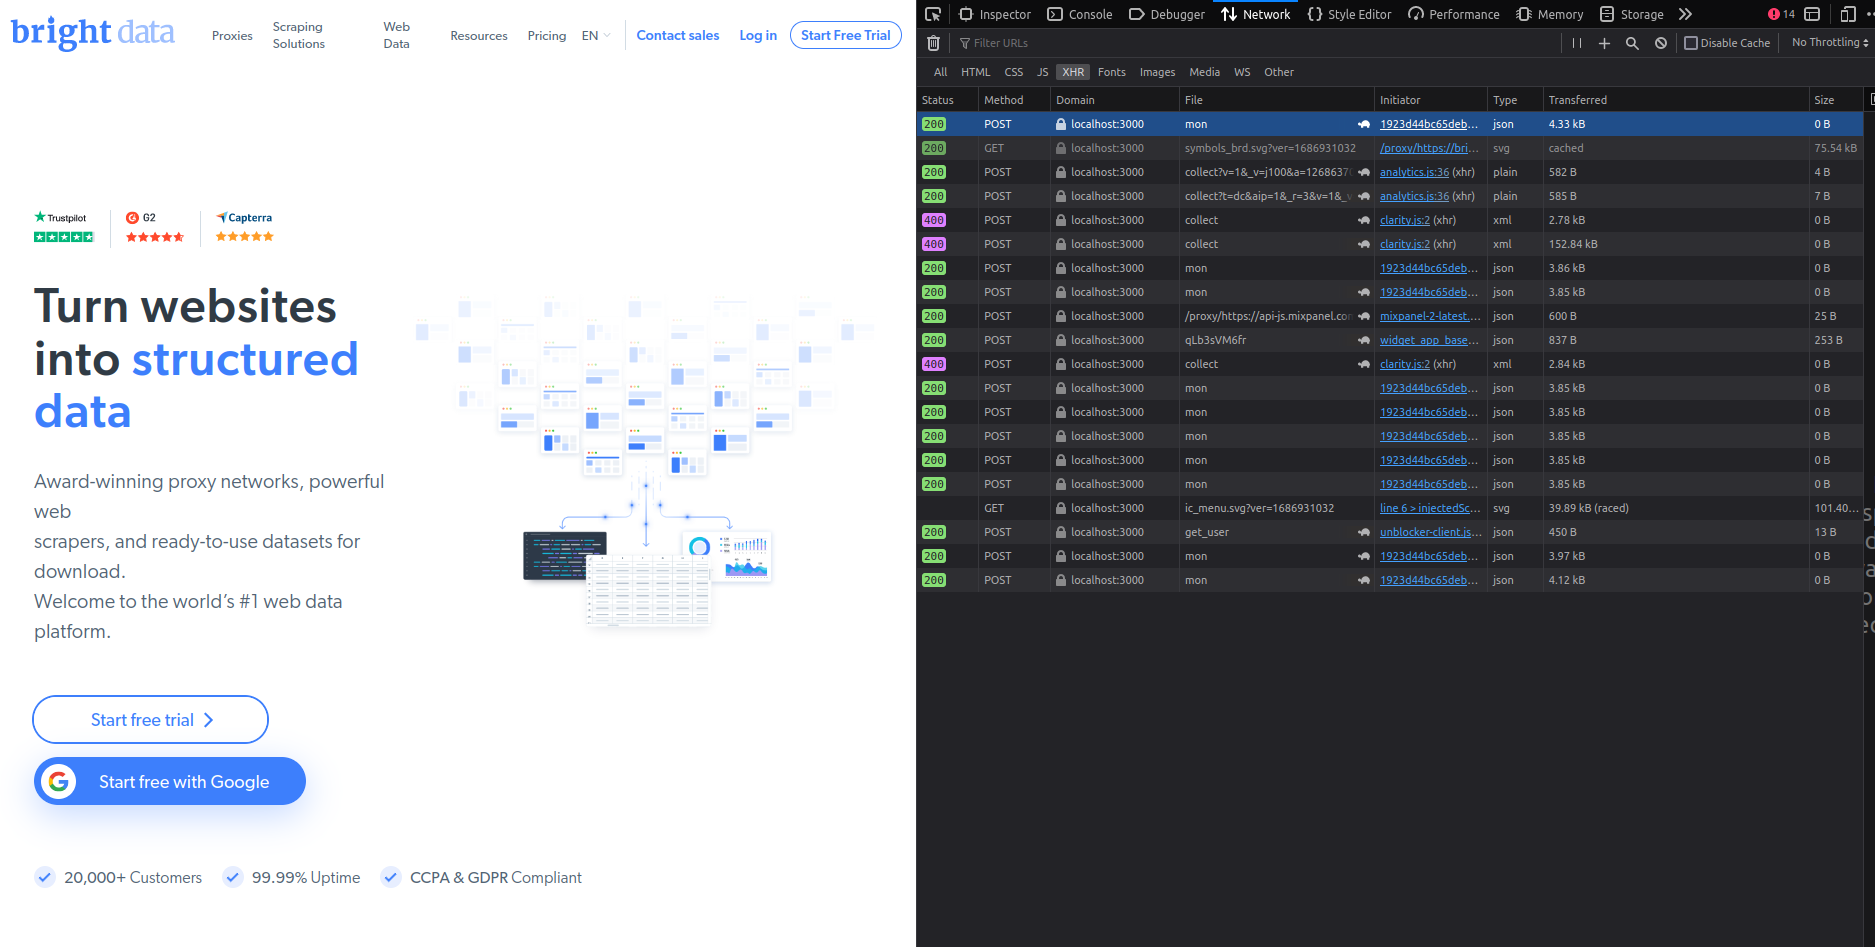Click the plus icon to add new request
The width and height of the screenshot is (1875, 947).
1604,43
